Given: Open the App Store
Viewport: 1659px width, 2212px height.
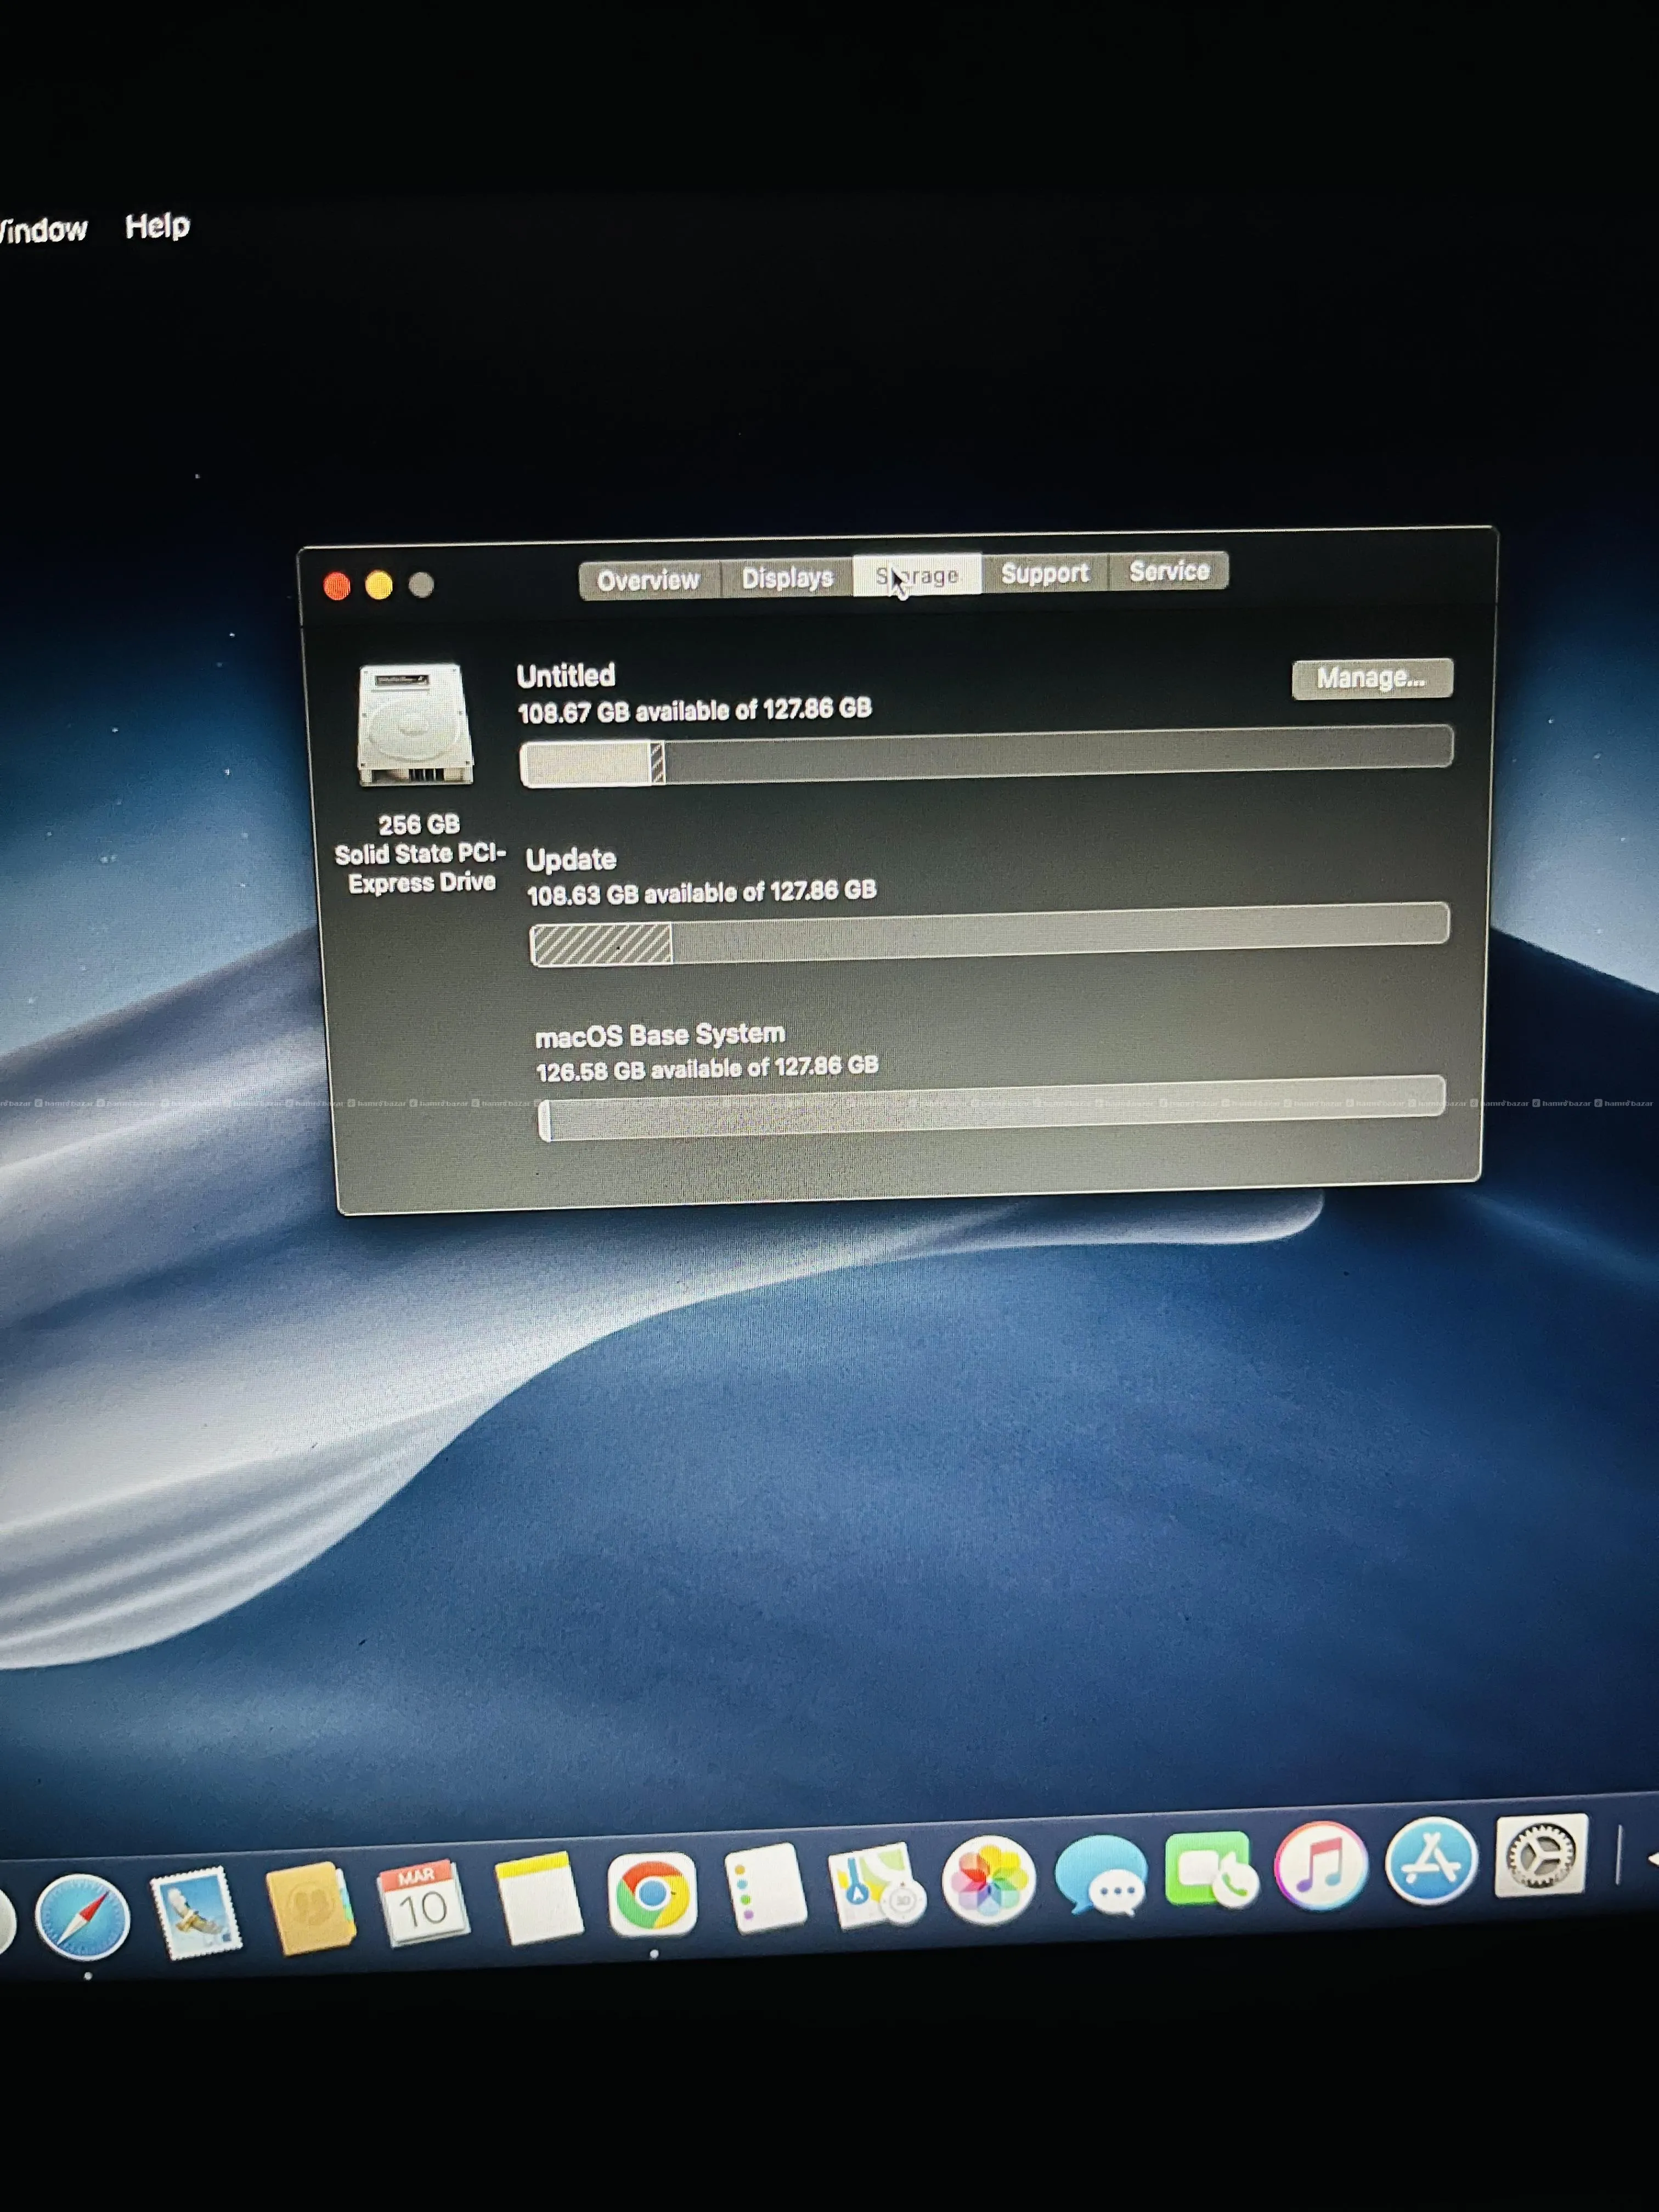Looking at the screenshot, I should tap(1431, 1861).
